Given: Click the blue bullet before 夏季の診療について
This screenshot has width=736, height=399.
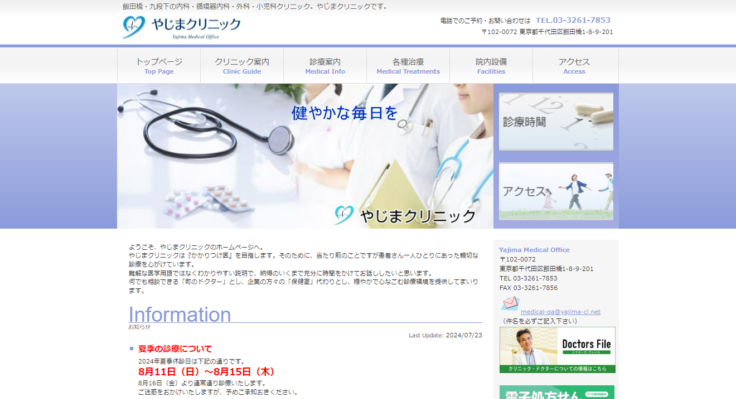Looking at the screenshot, I should click(x=131, y=348).
